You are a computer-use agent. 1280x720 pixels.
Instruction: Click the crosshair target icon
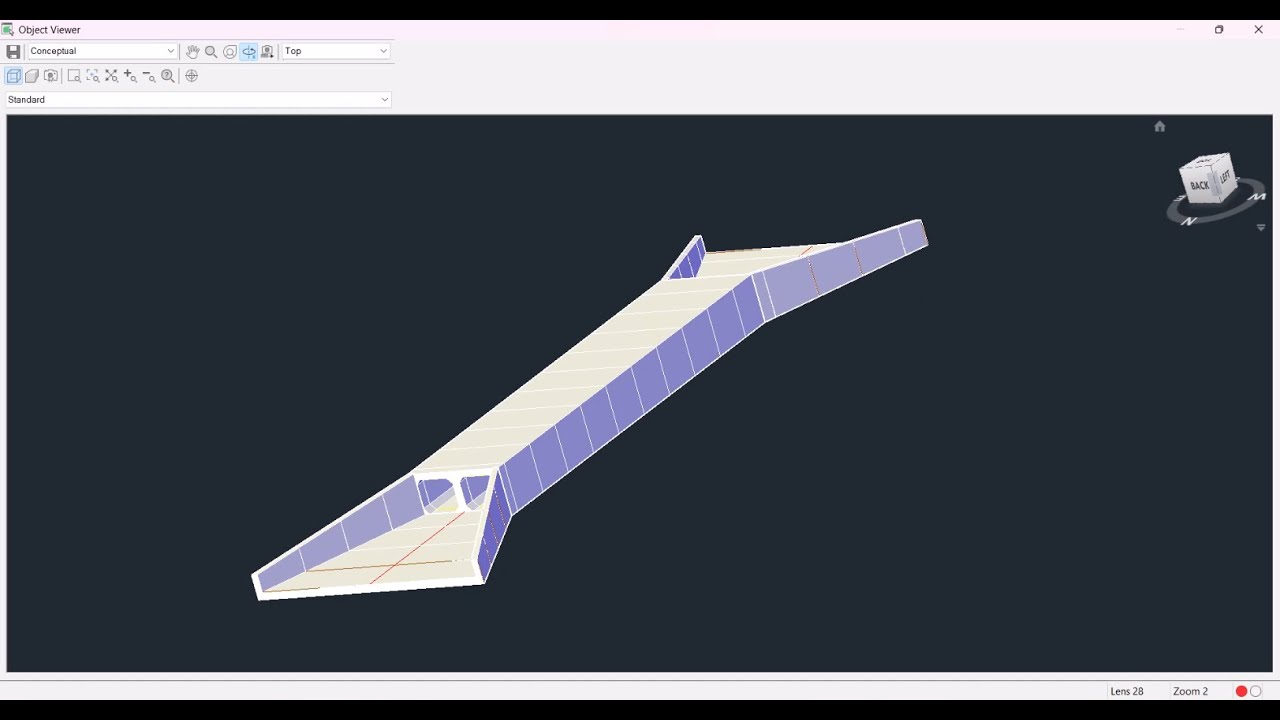(x=192, y=76)
